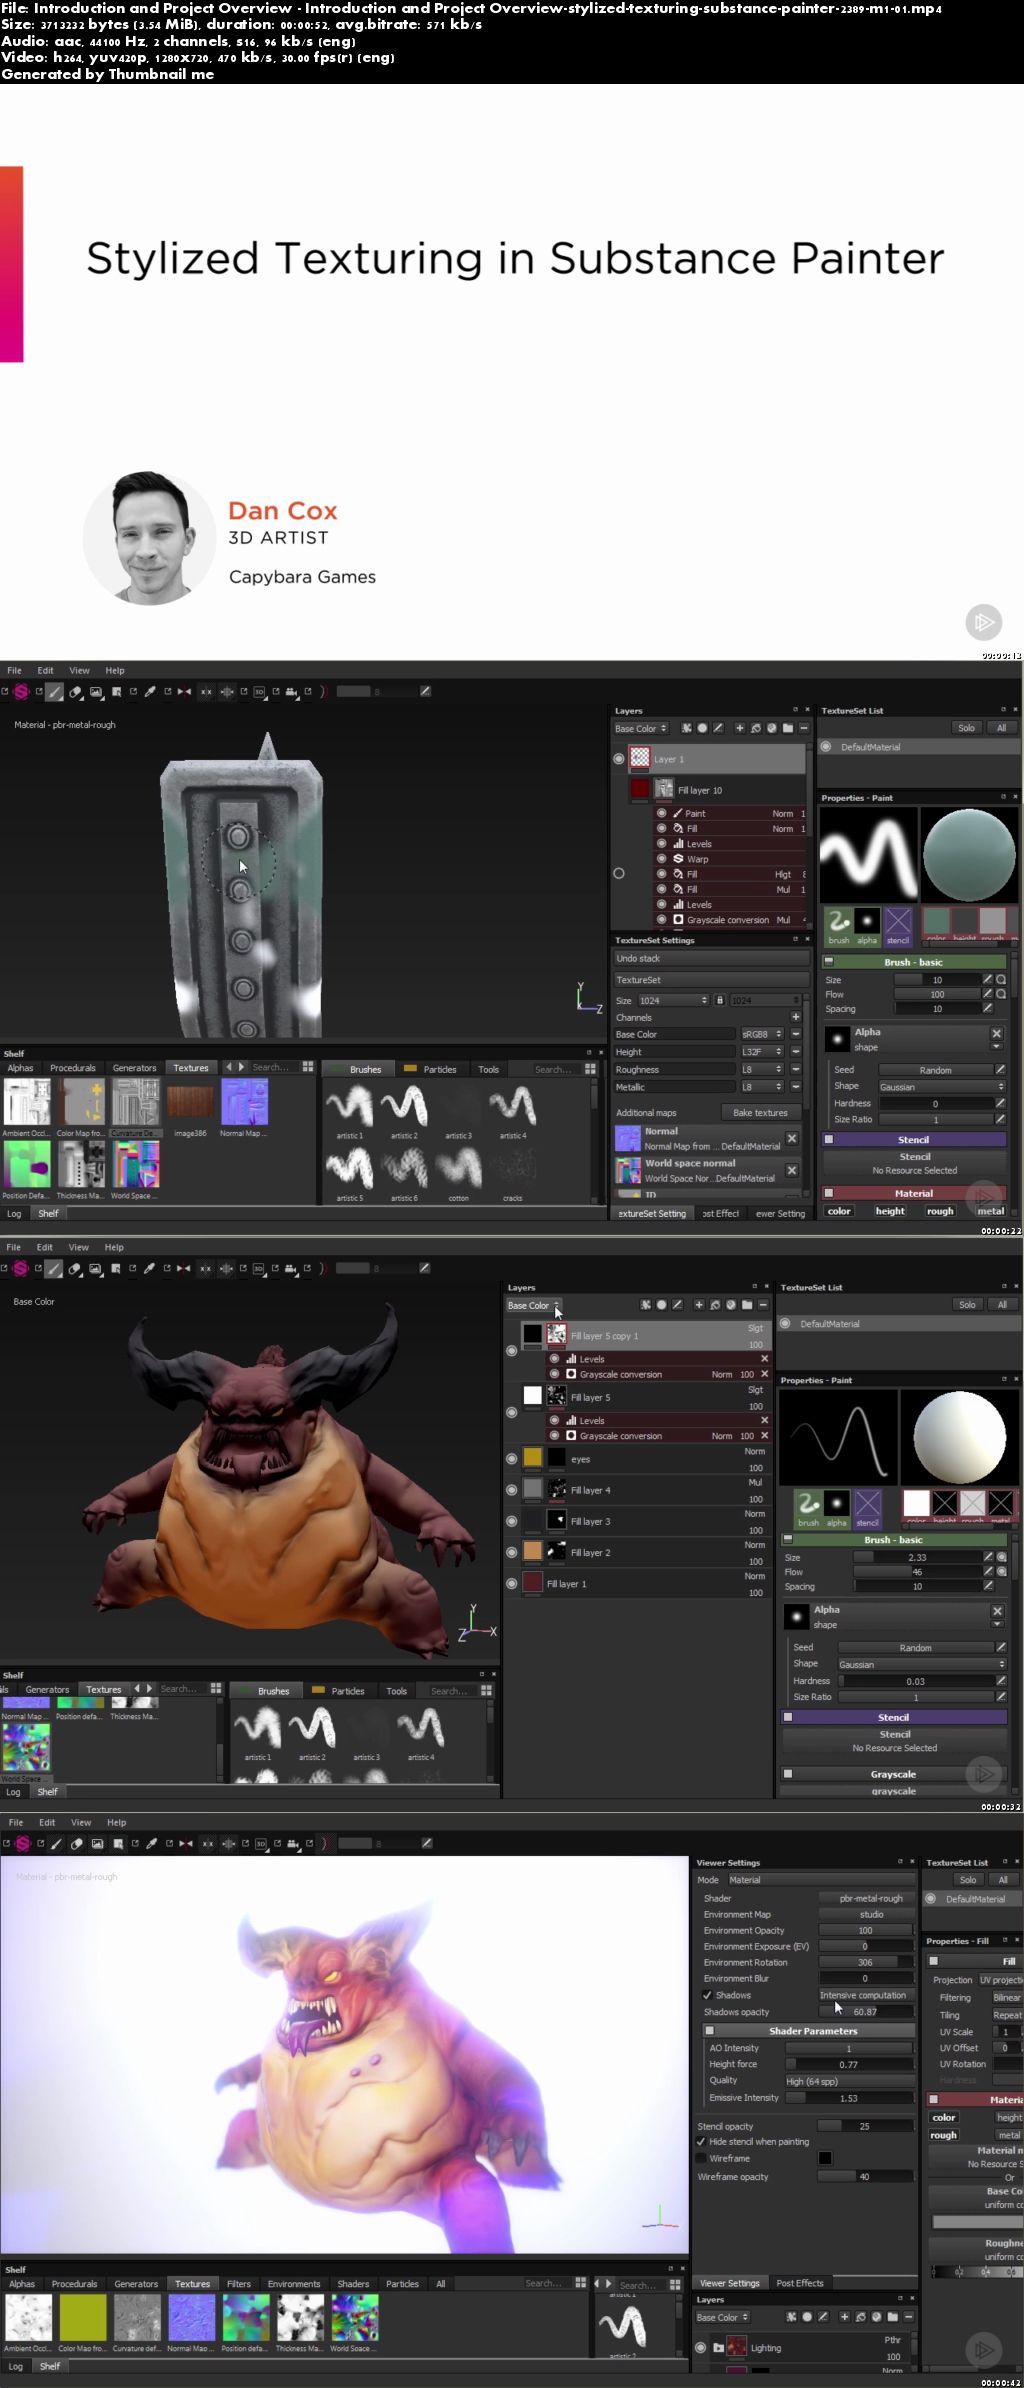This screenshot has width=1024, height=2388.
Task: Click the pen pressure icon on the Hardness 0.03 row
Action: pyautogui.click(x=1001, y=1681)
